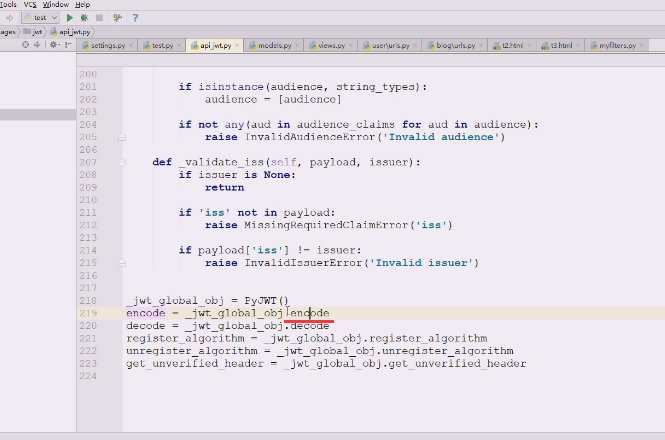The image size is (665, 440).
Task: Close the blog\urls.py tab
Action: click(481, 45)
